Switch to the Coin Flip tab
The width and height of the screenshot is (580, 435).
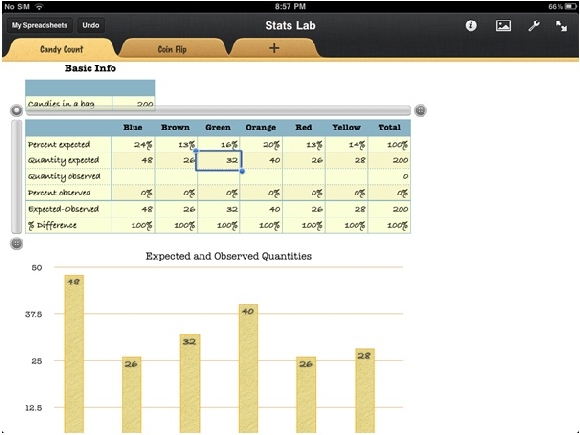tap(172, 49)
